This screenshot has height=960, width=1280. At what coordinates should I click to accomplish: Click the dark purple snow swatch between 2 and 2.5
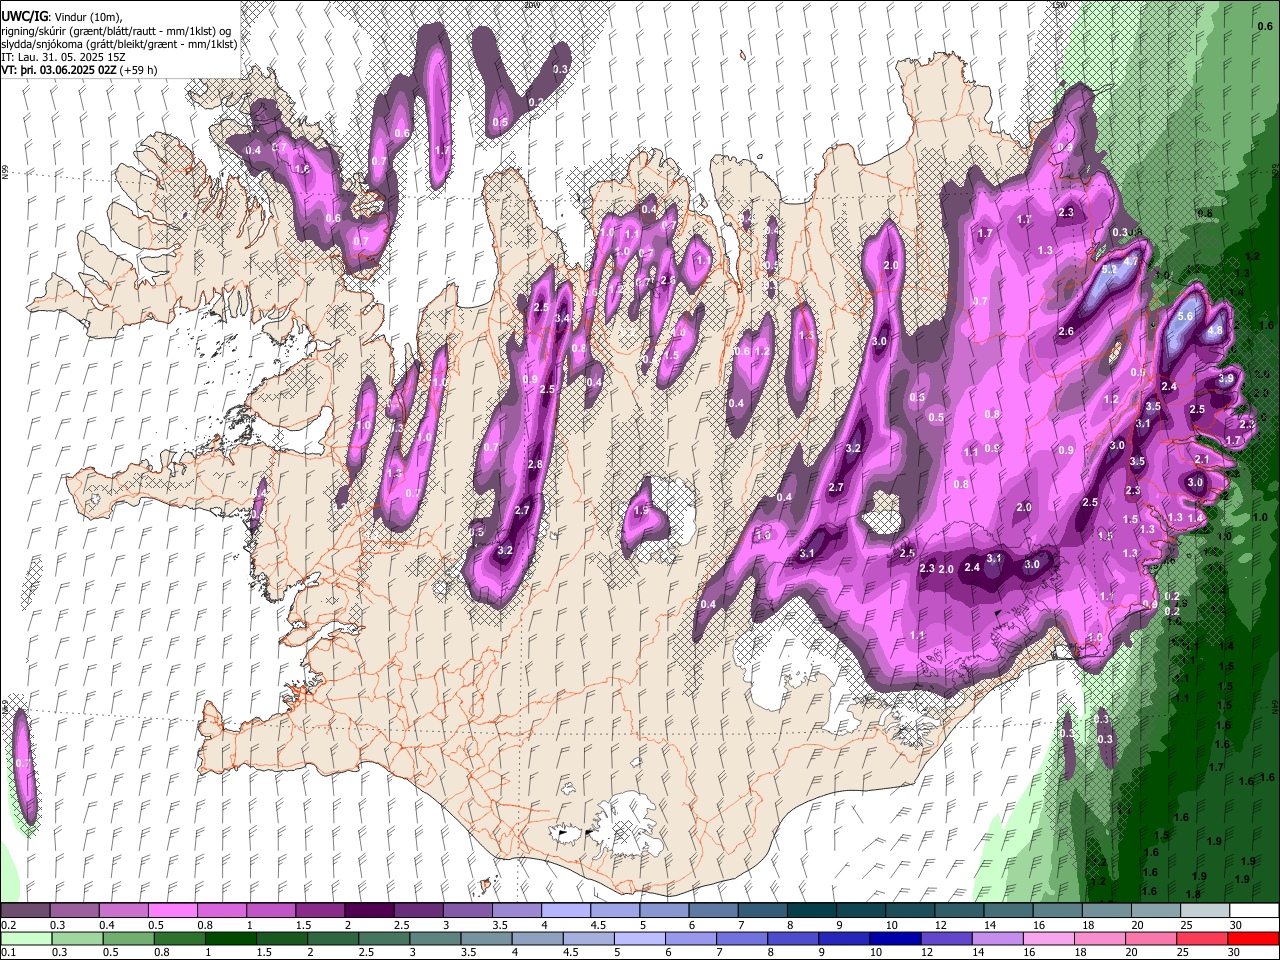[x=368, y=911]
